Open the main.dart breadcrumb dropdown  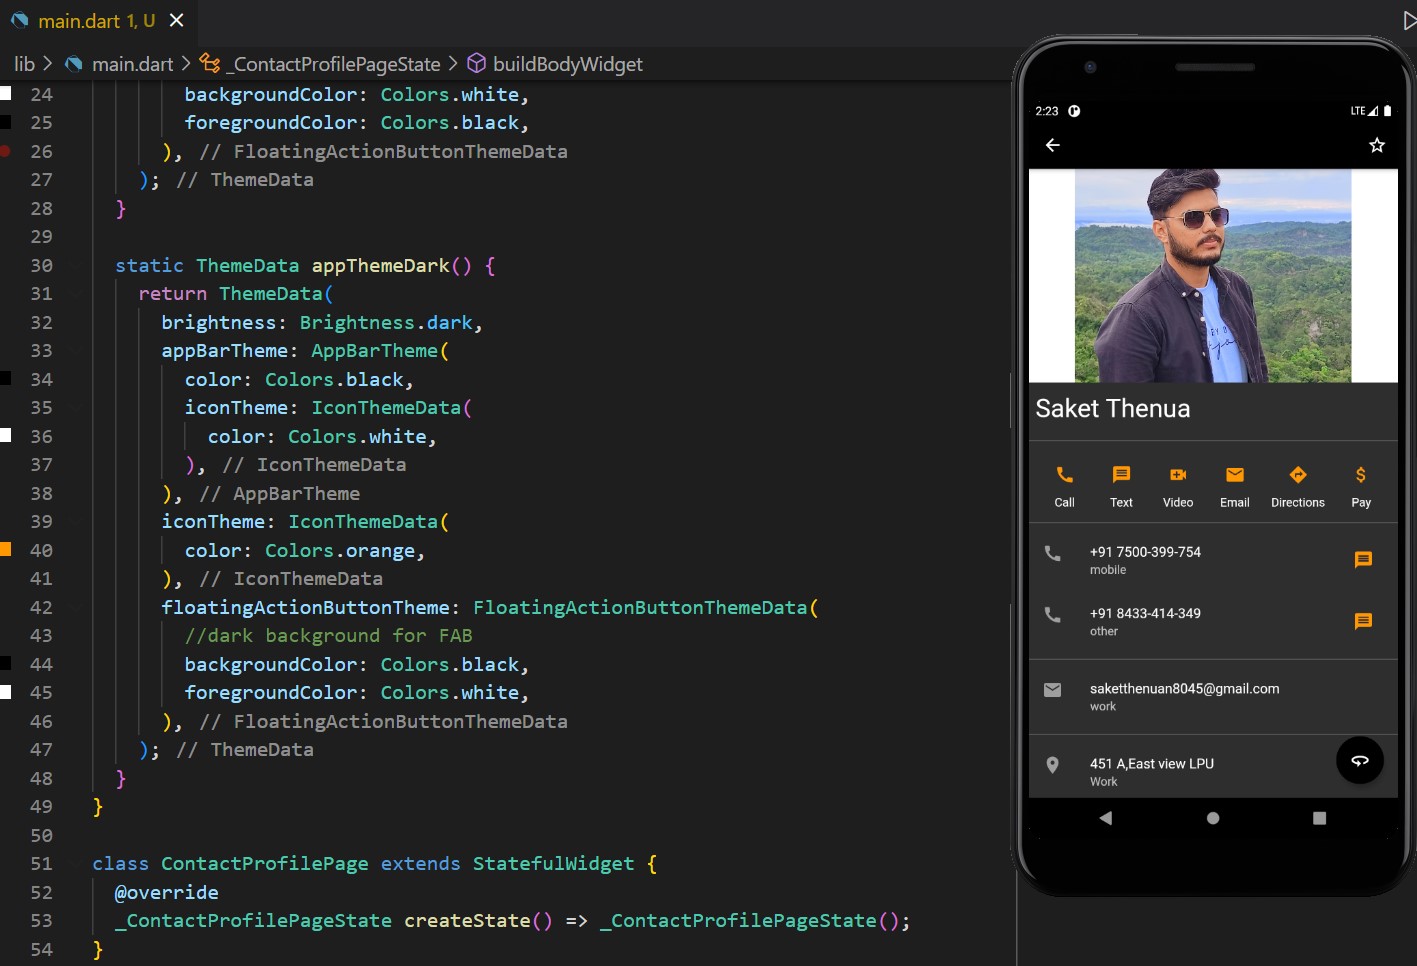pos(131,63)
